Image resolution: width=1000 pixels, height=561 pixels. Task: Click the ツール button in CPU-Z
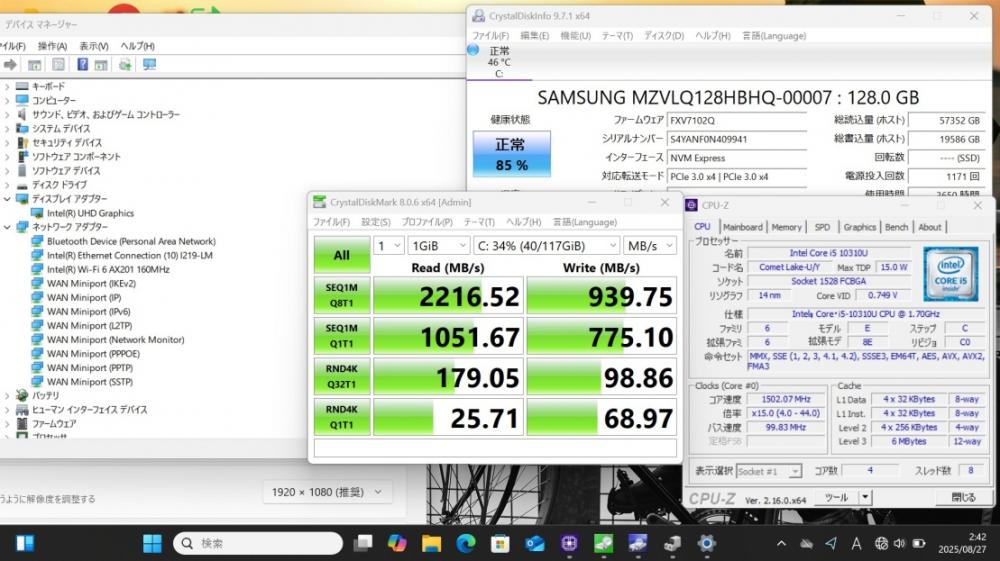836,497
